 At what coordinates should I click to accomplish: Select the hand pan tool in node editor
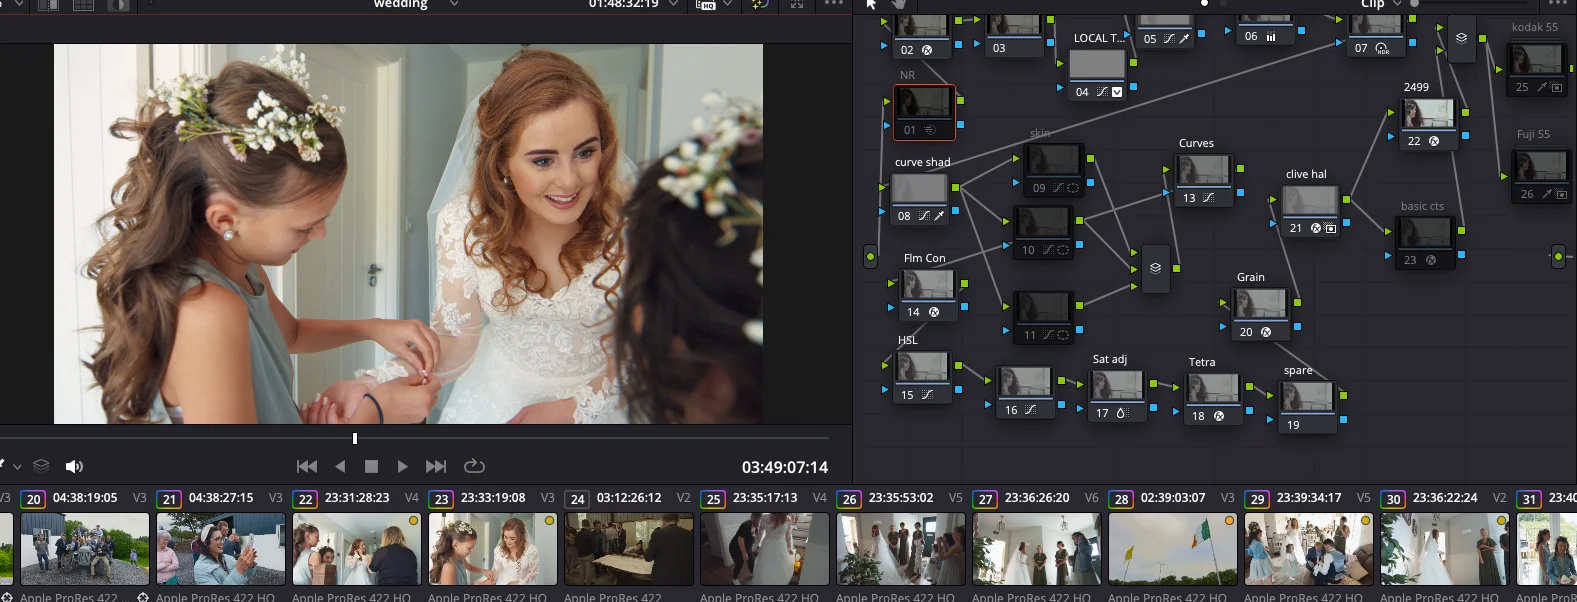pyautogui.click(x=899, y=4)
